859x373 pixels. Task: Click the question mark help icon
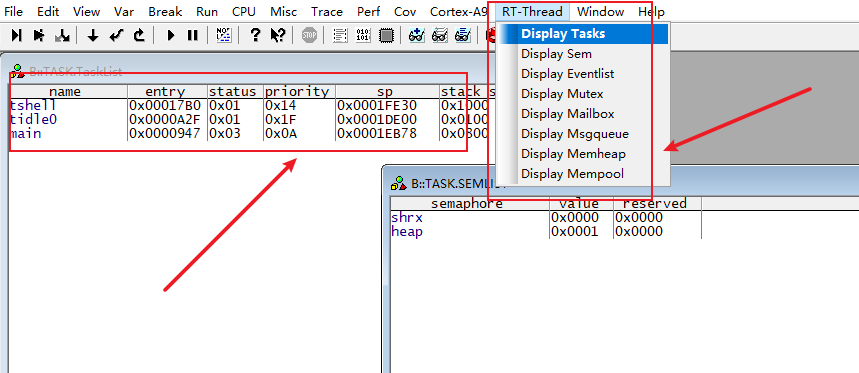click(255, 36)
